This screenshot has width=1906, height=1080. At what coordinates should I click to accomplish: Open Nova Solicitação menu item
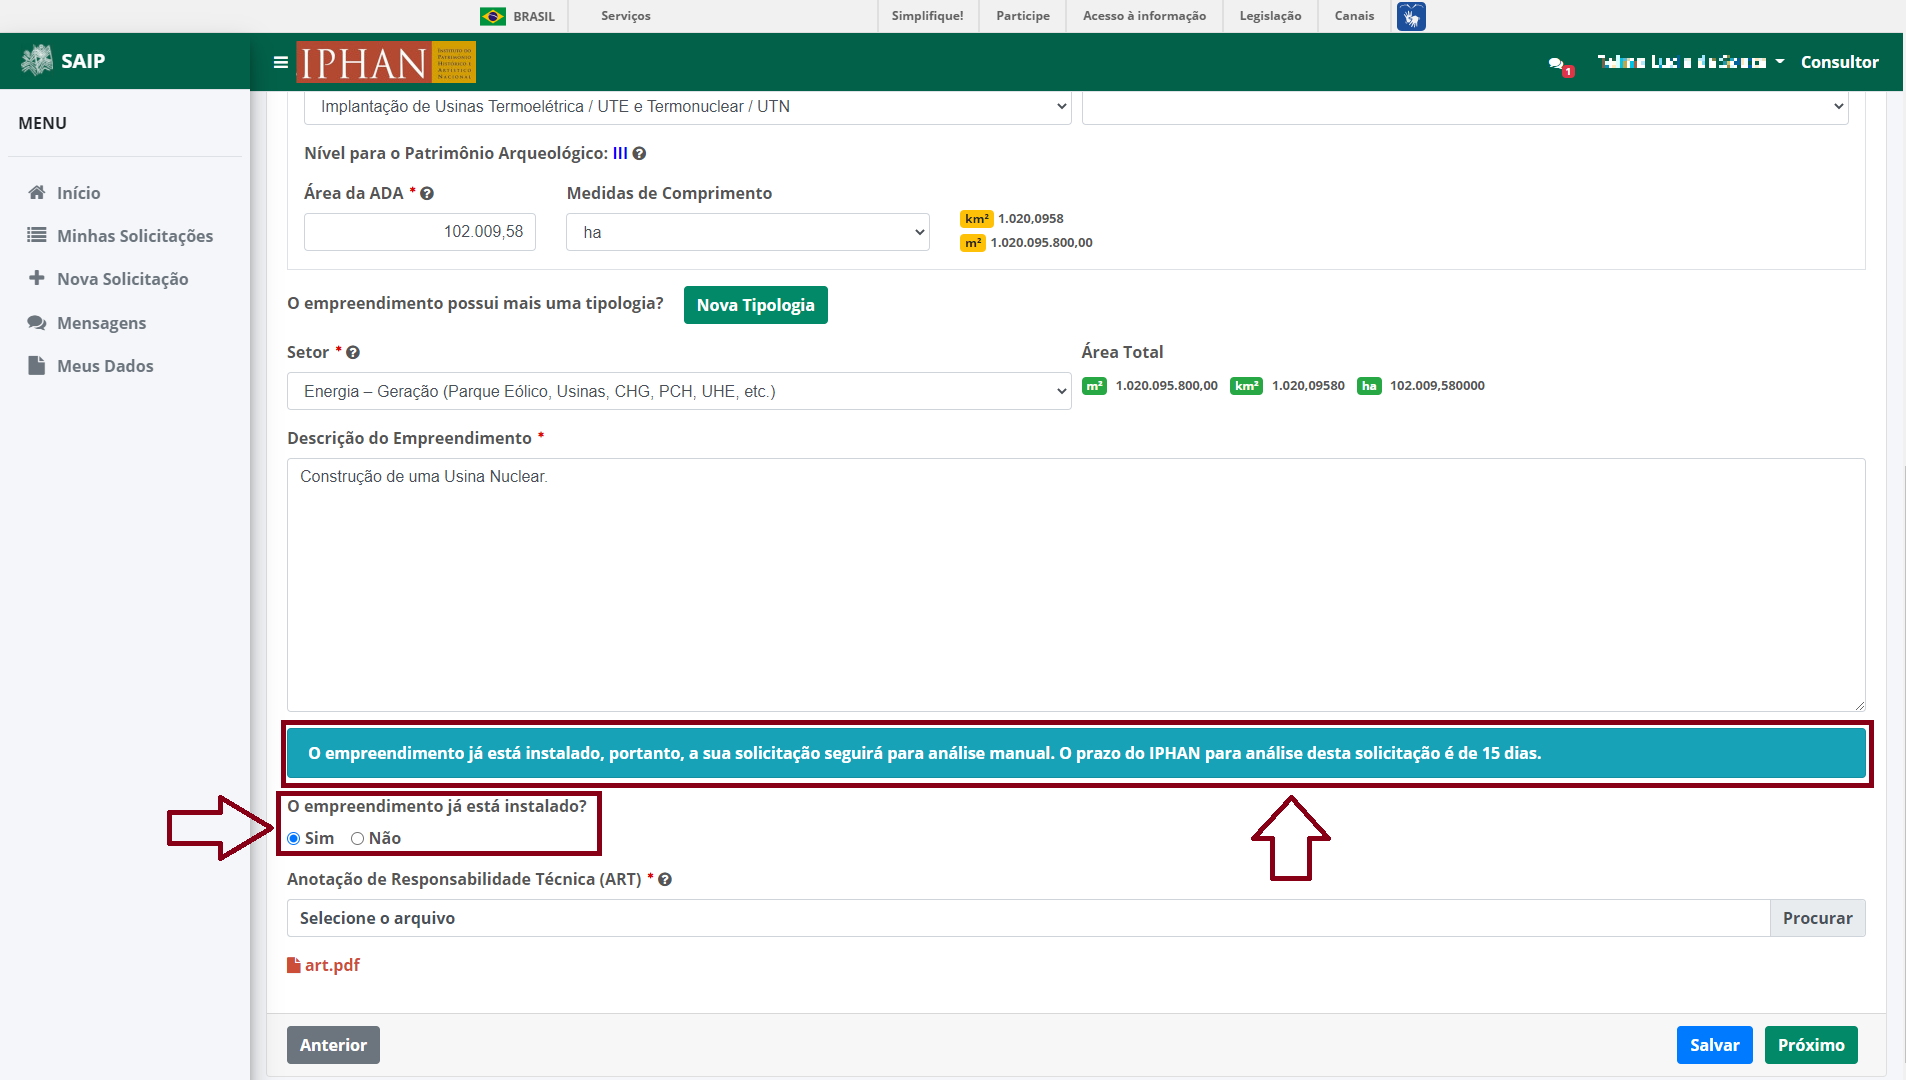(122, 278)
